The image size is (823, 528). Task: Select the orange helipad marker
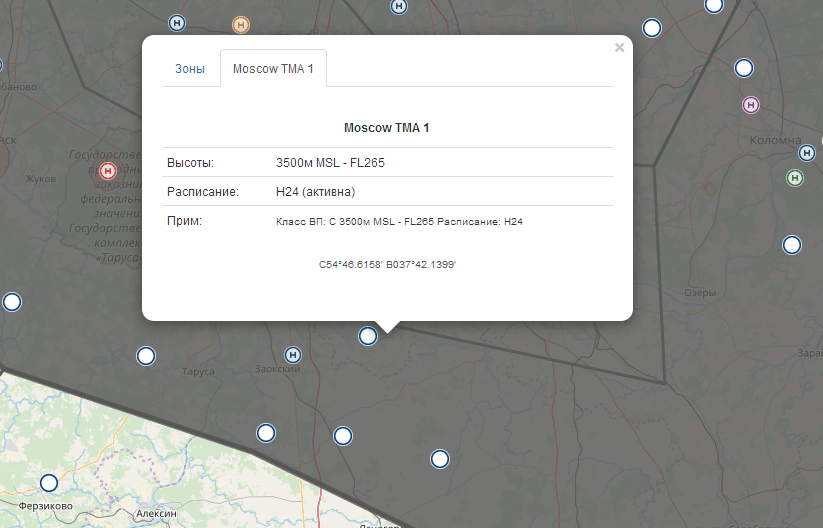(x=240, y=24)
